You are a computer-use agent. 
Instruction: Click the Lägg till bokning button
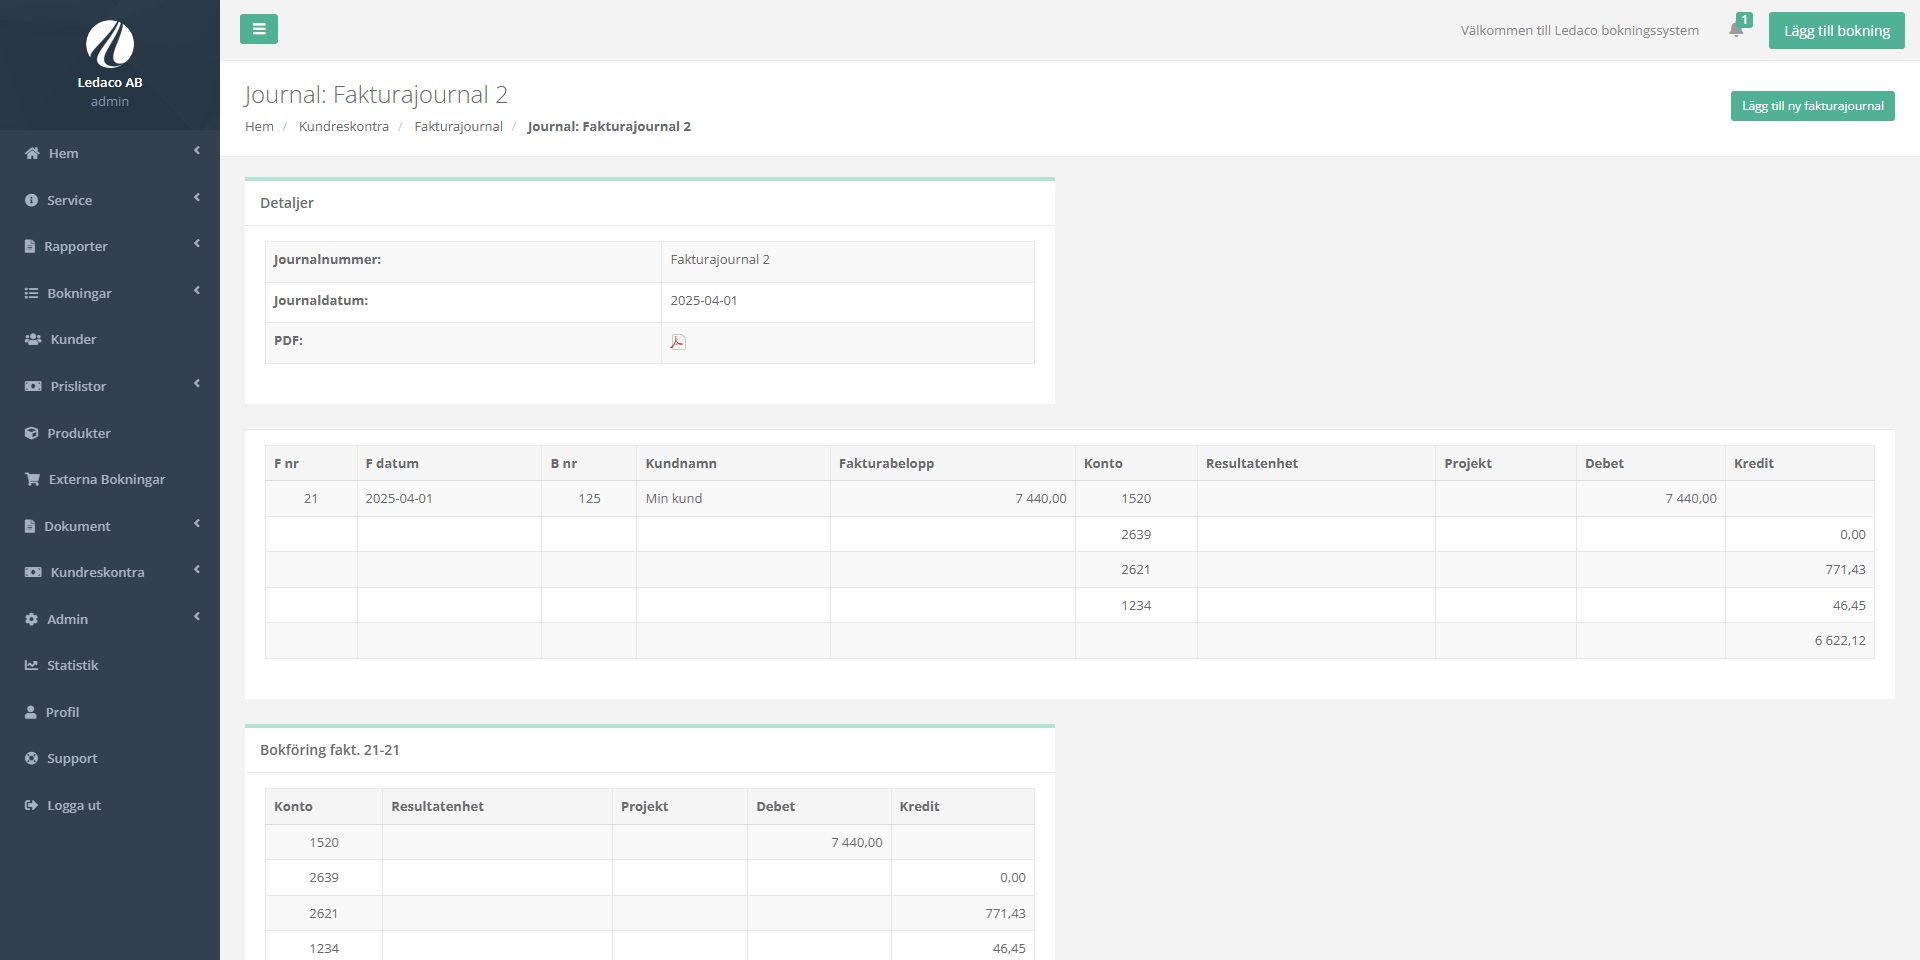tap(1836, 31)
